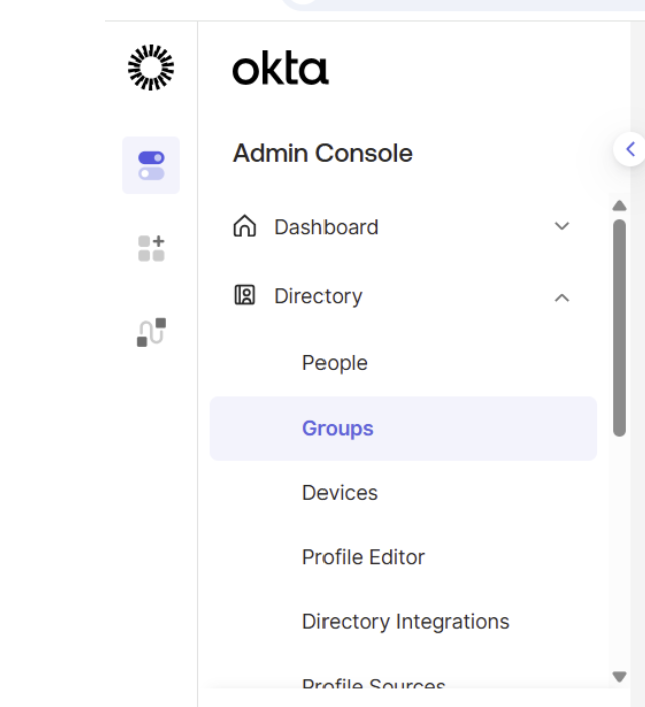Select the Directory menu item
The image size is (645, 707).
click(x=318, y=296)
